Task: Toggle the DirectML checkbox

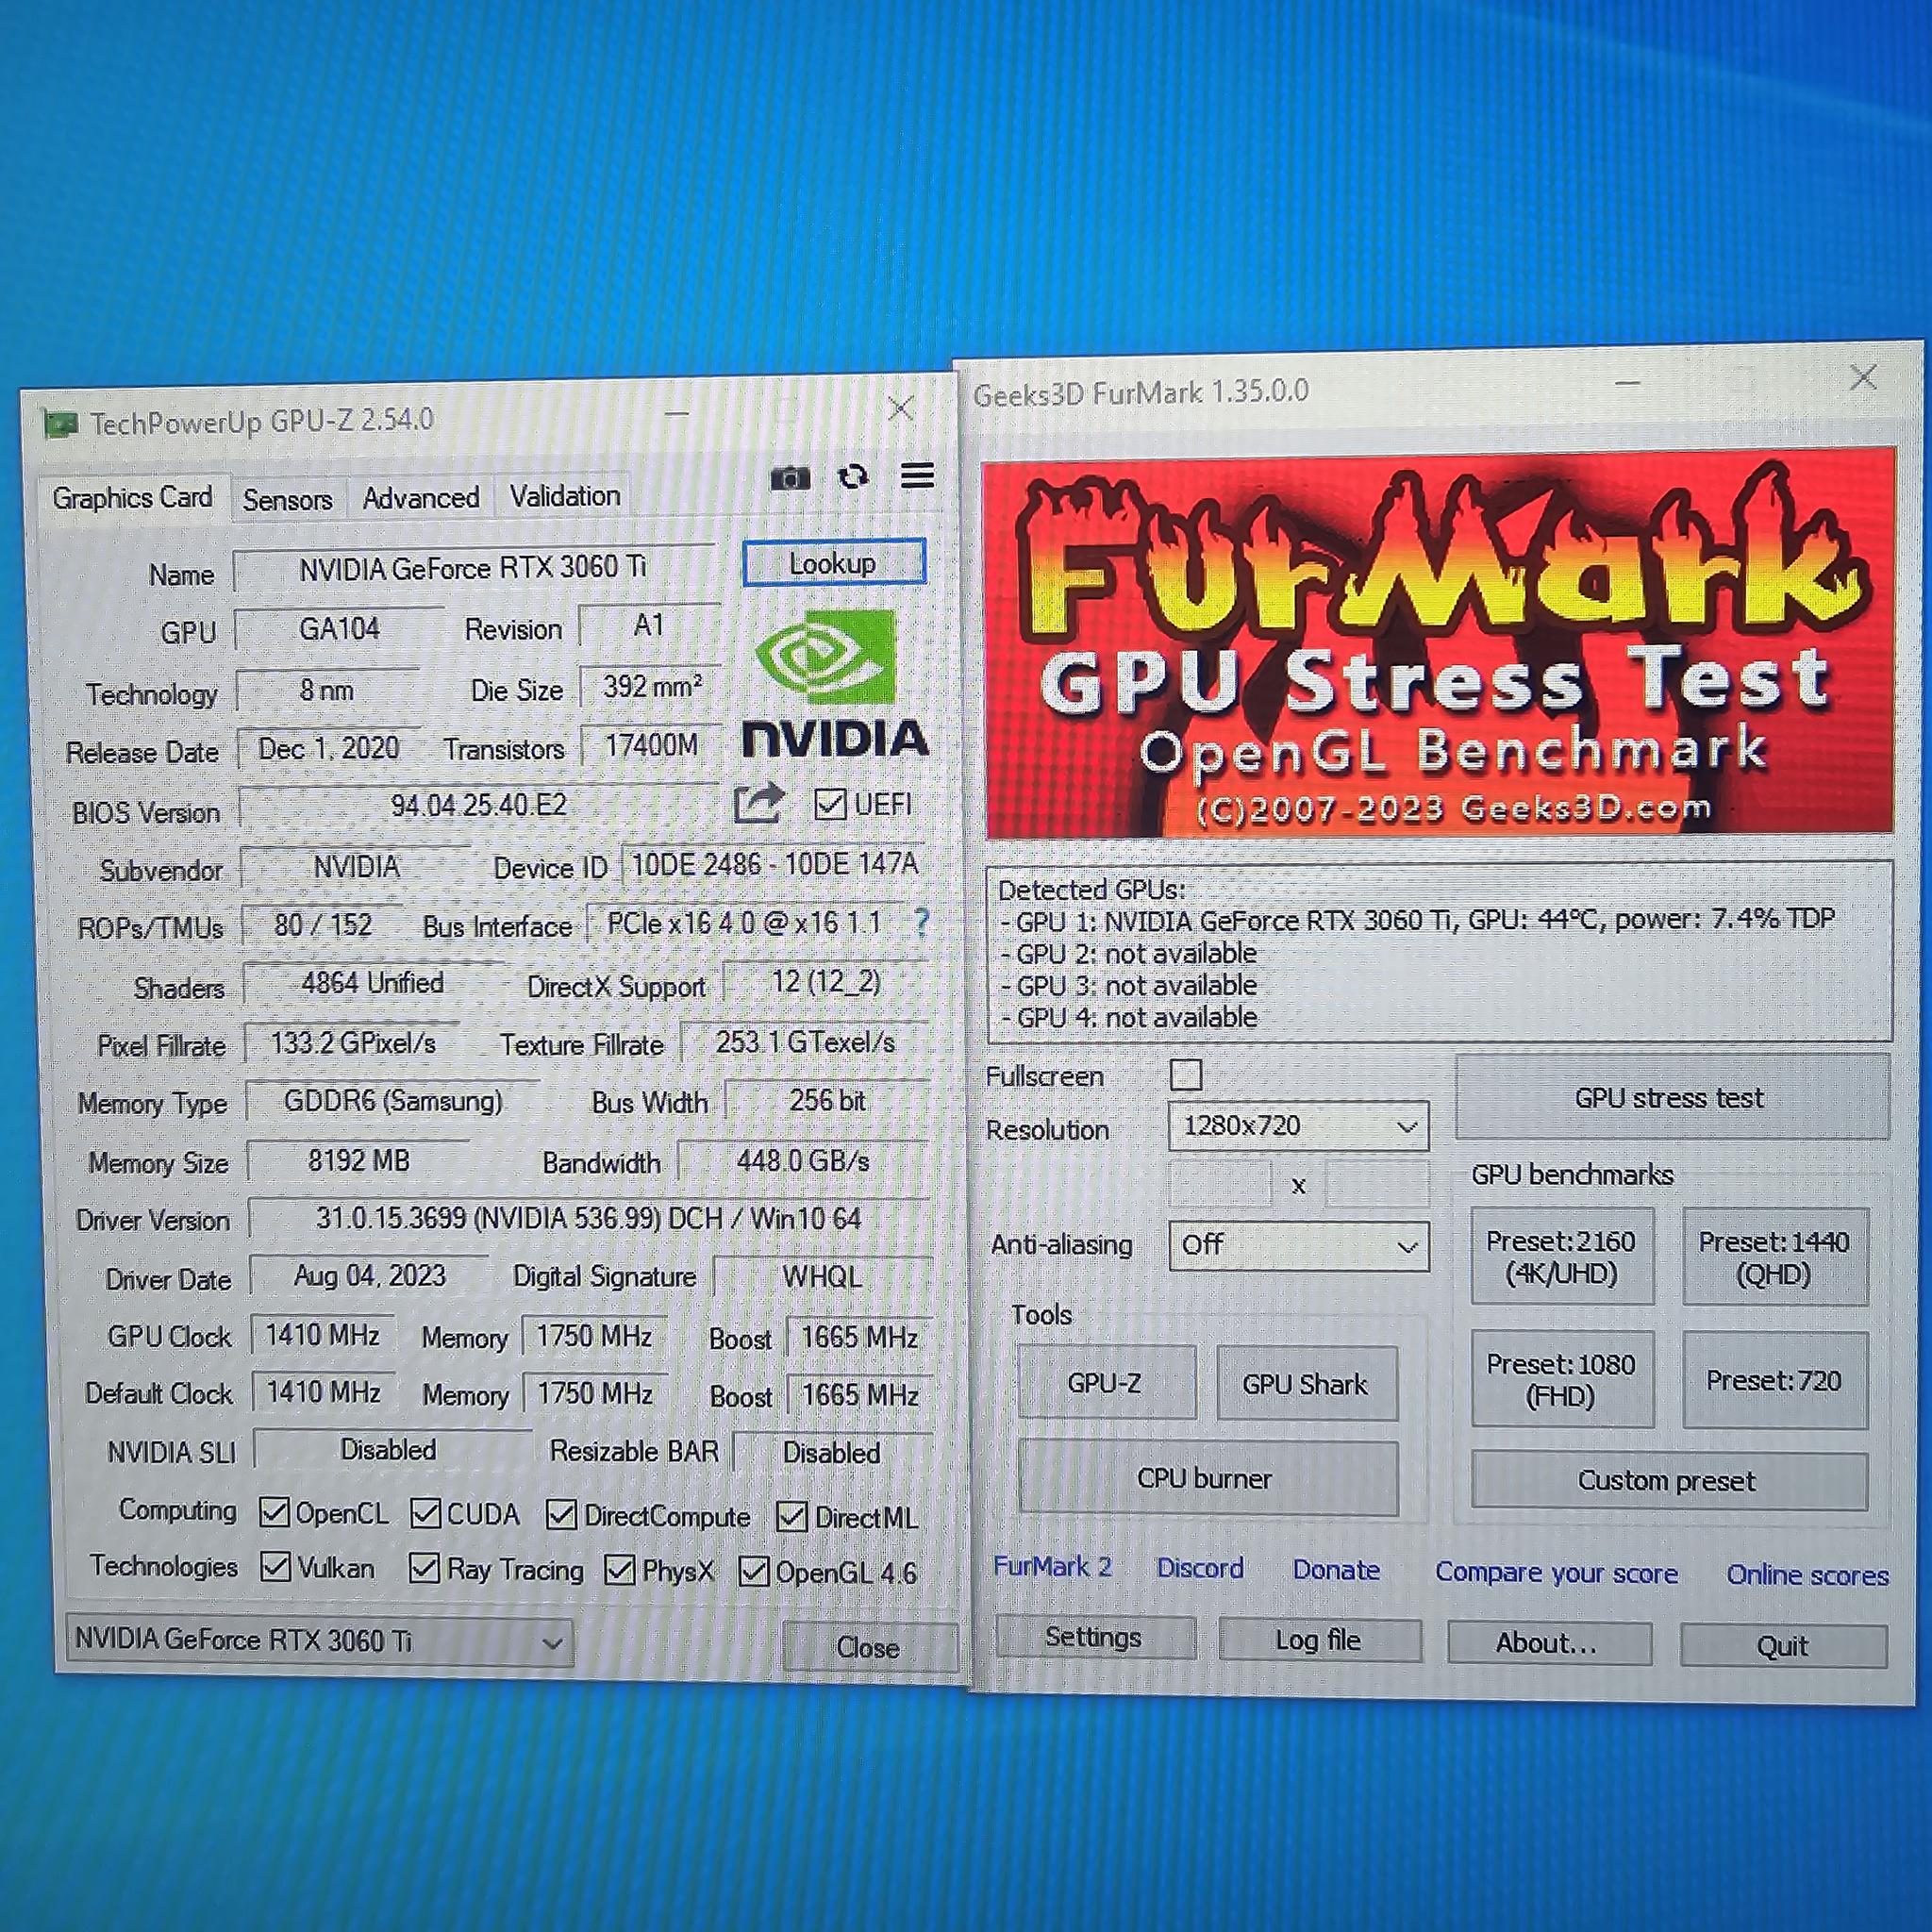Action: click(792, 1516)
